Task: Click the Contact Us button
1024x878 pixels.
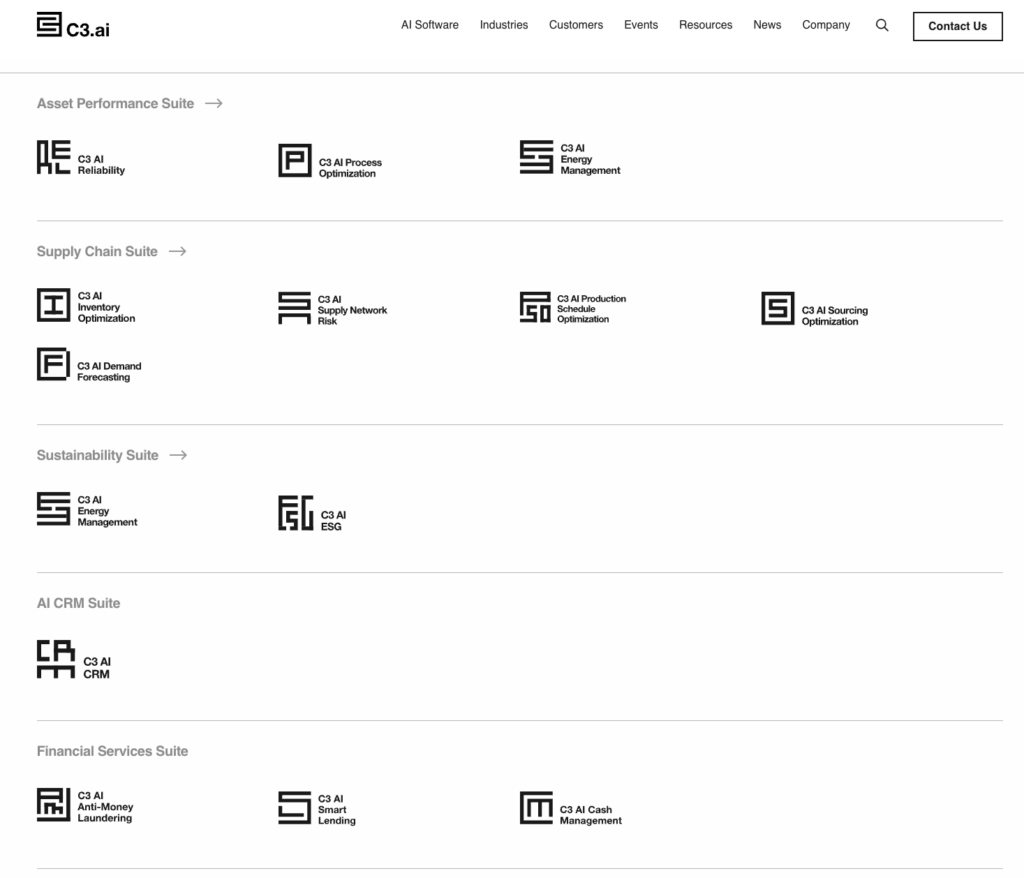Action: point(957,26)
